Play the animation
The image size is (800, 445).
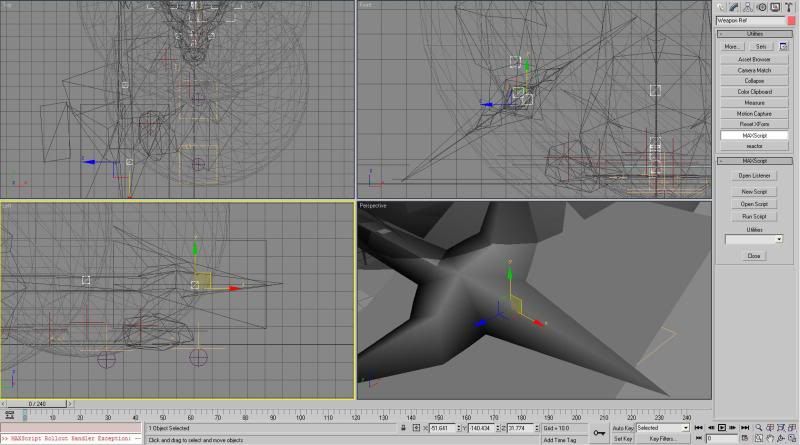tap(722, 428)
